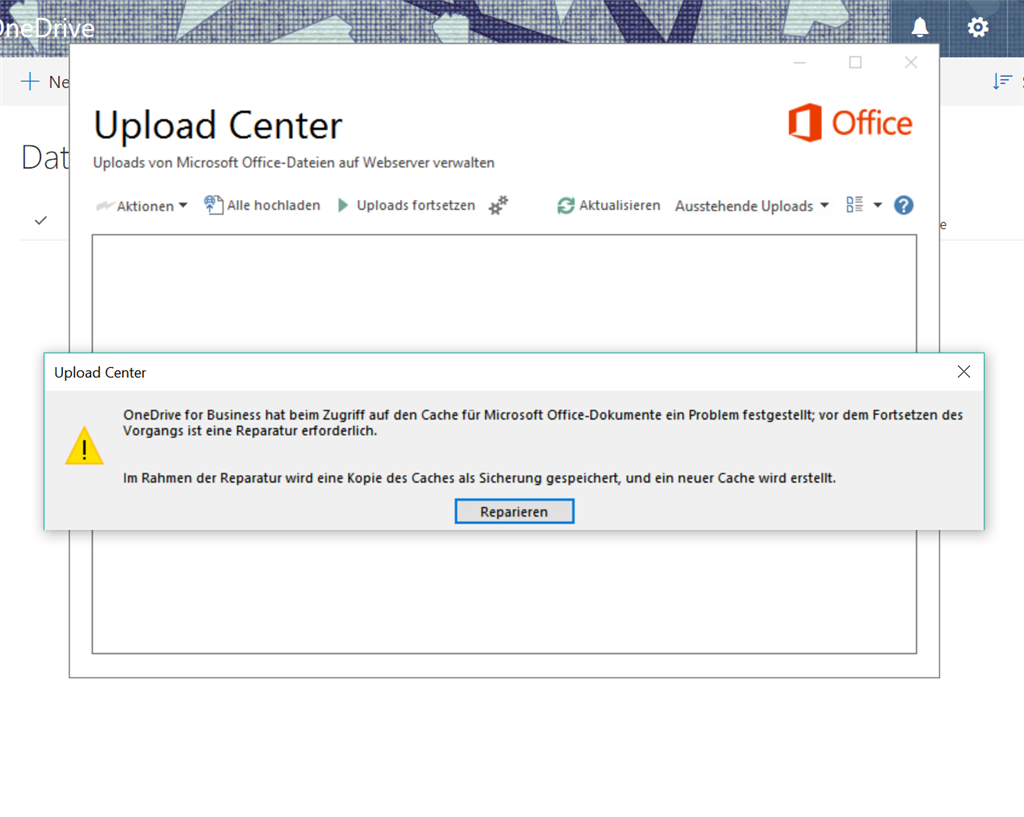
Task: Open Upload Center settings gear icon
Action: tap(498, 205)
